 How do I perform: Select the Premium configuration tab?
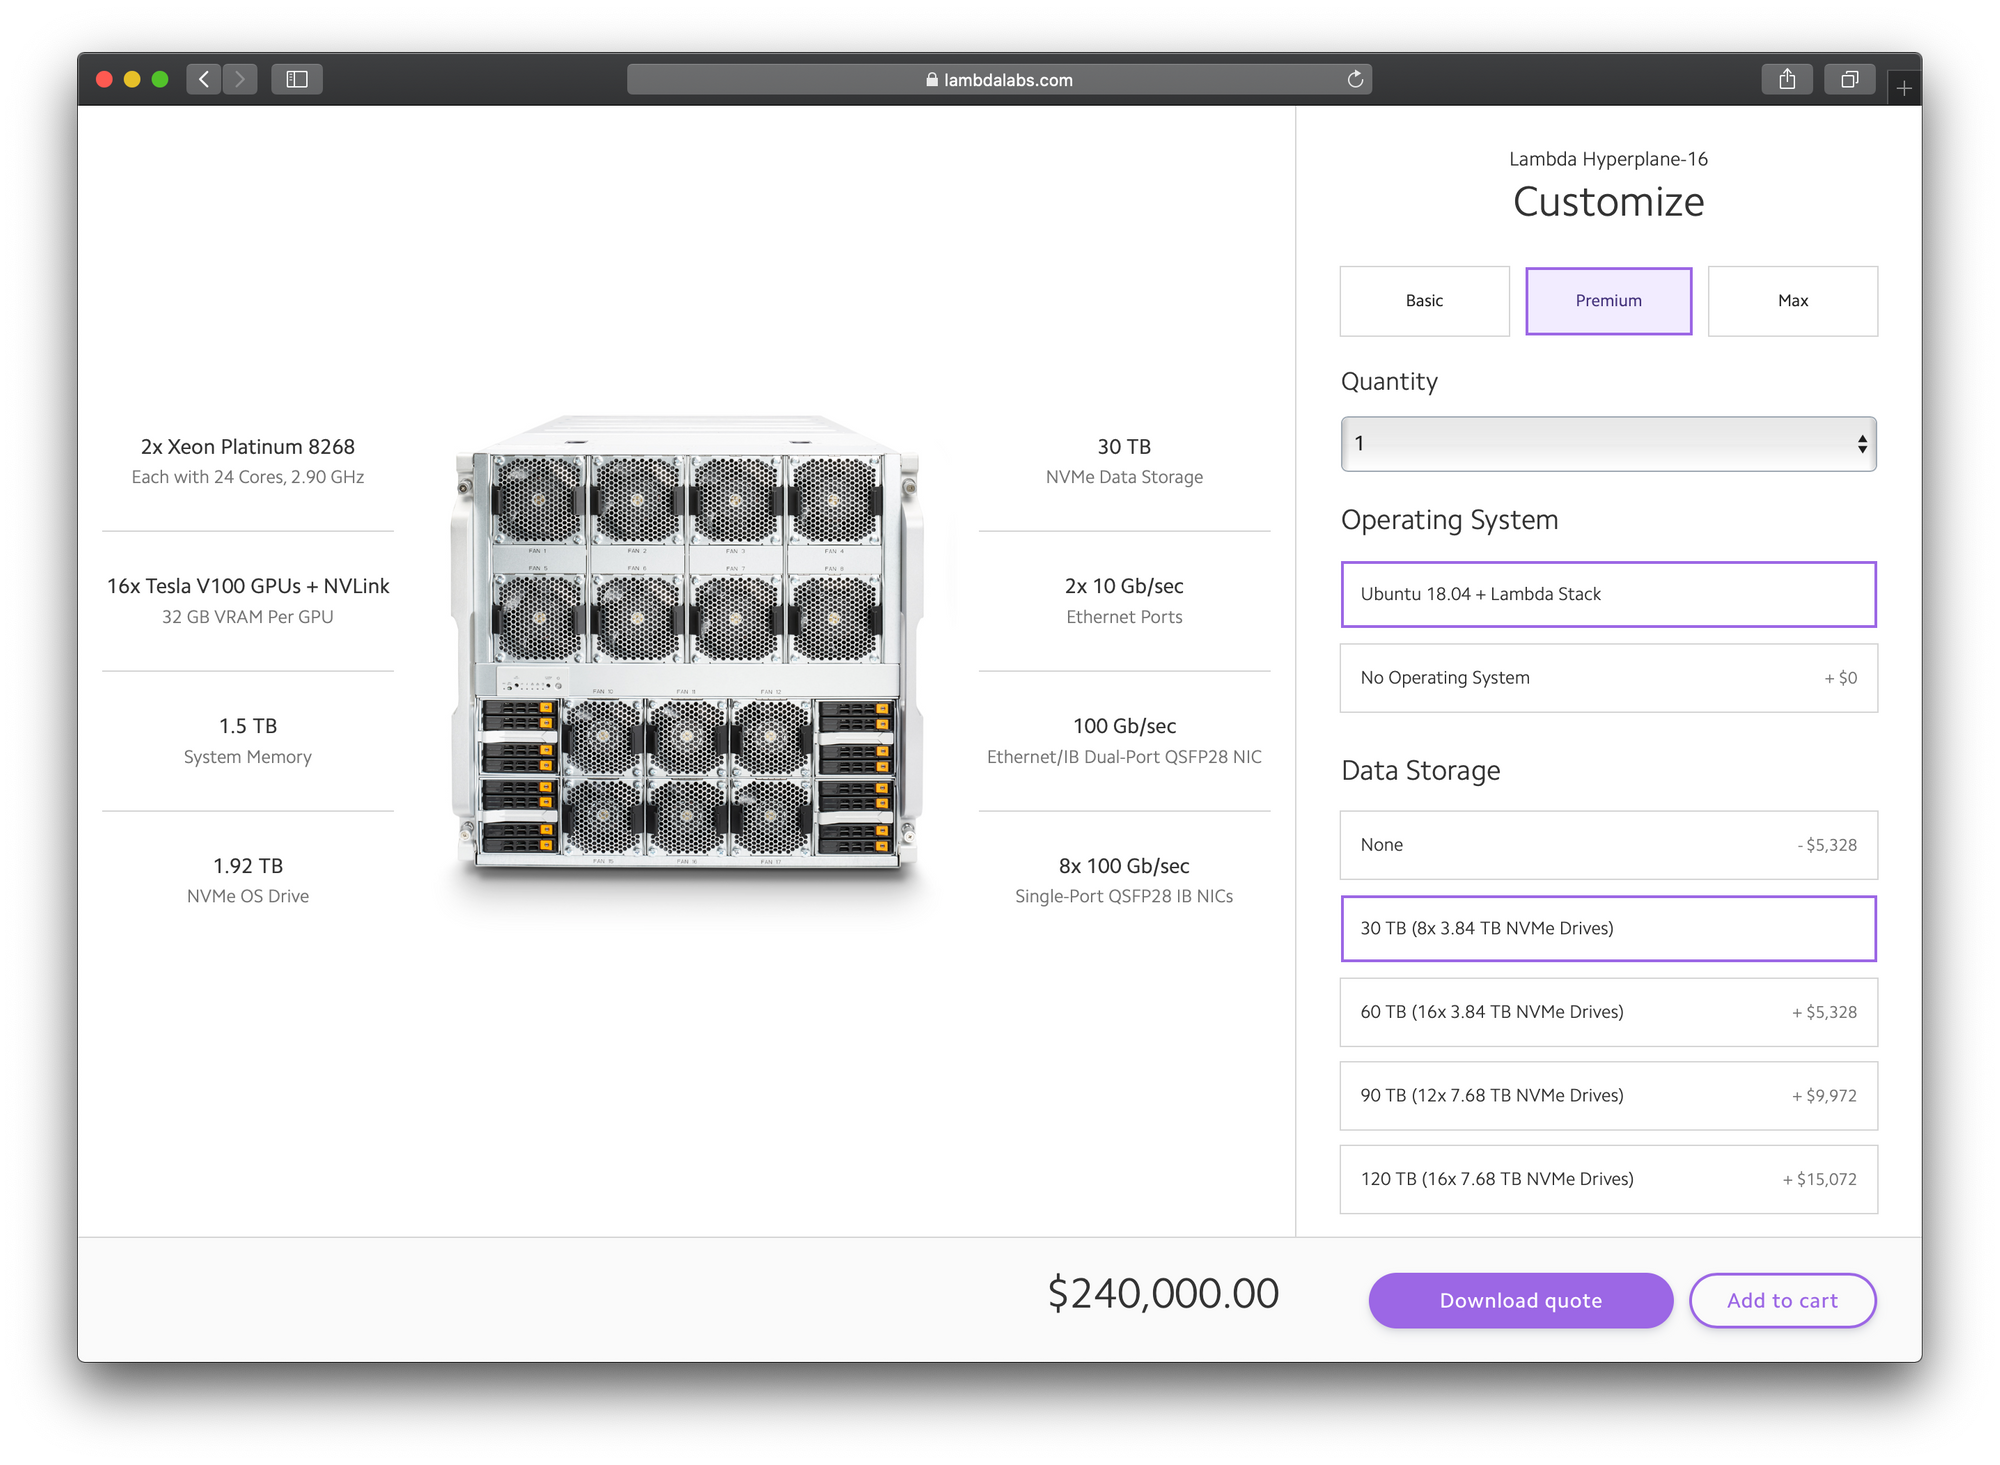1608,301
